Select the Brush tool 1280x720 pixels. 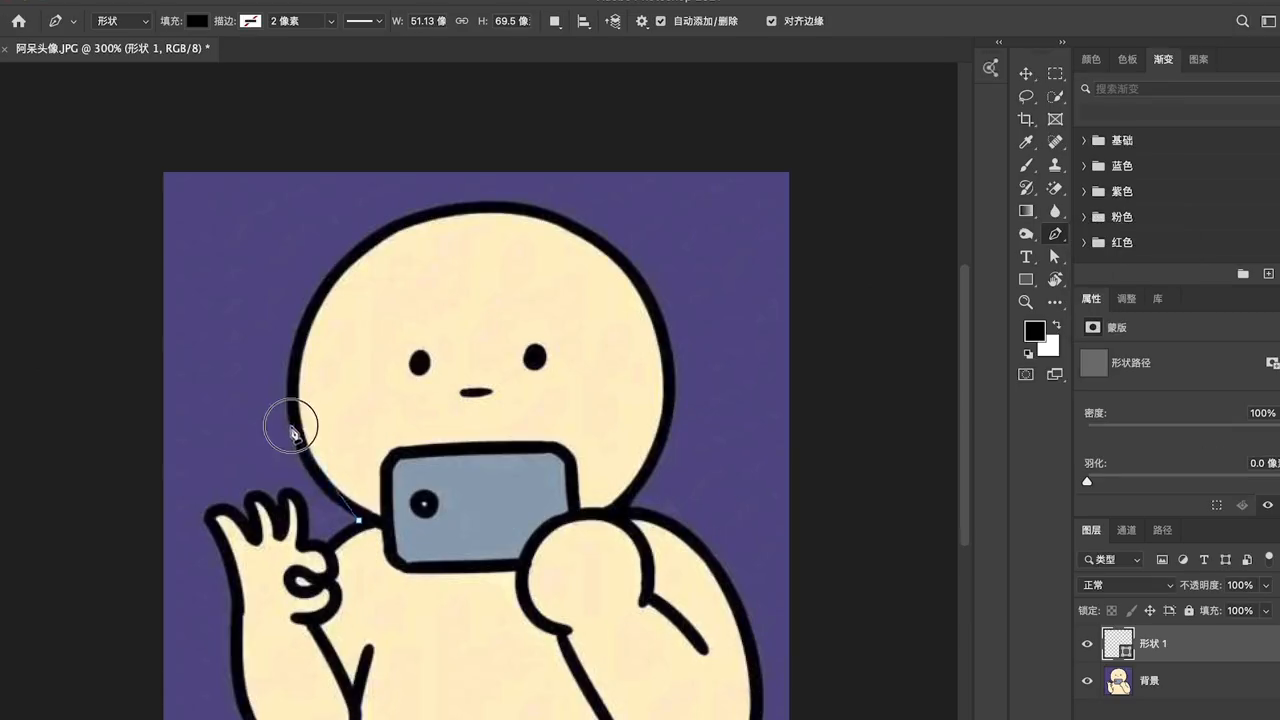point(1026,165)
